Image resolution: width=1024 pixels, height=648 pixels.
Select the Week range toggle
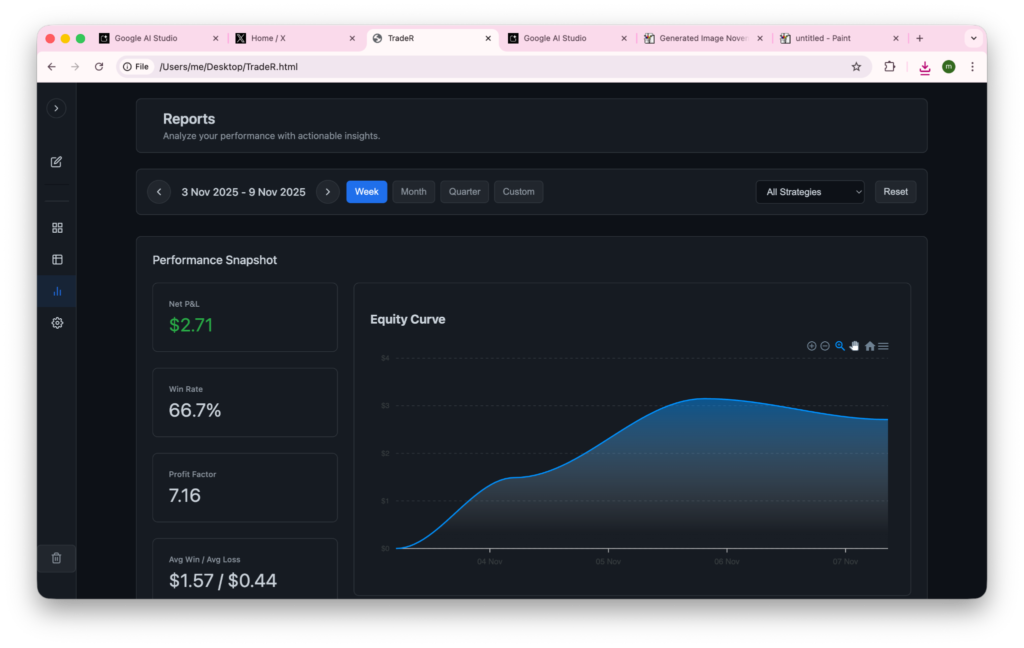[x=366, y=192]
